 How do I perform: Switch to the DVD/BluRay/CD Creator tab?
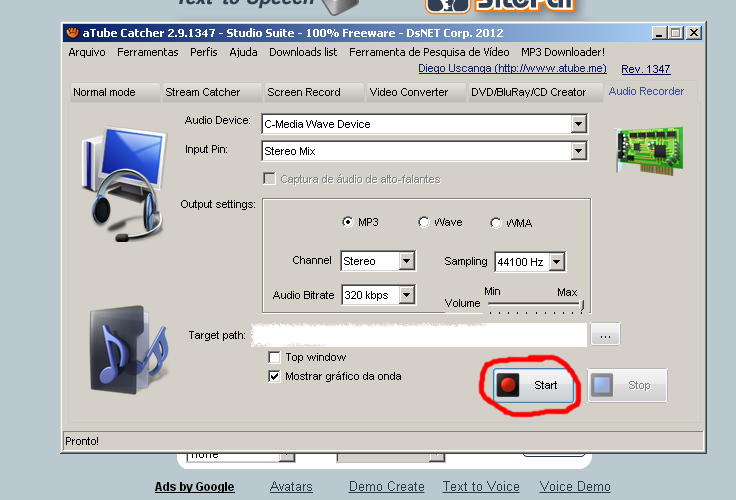535,92
